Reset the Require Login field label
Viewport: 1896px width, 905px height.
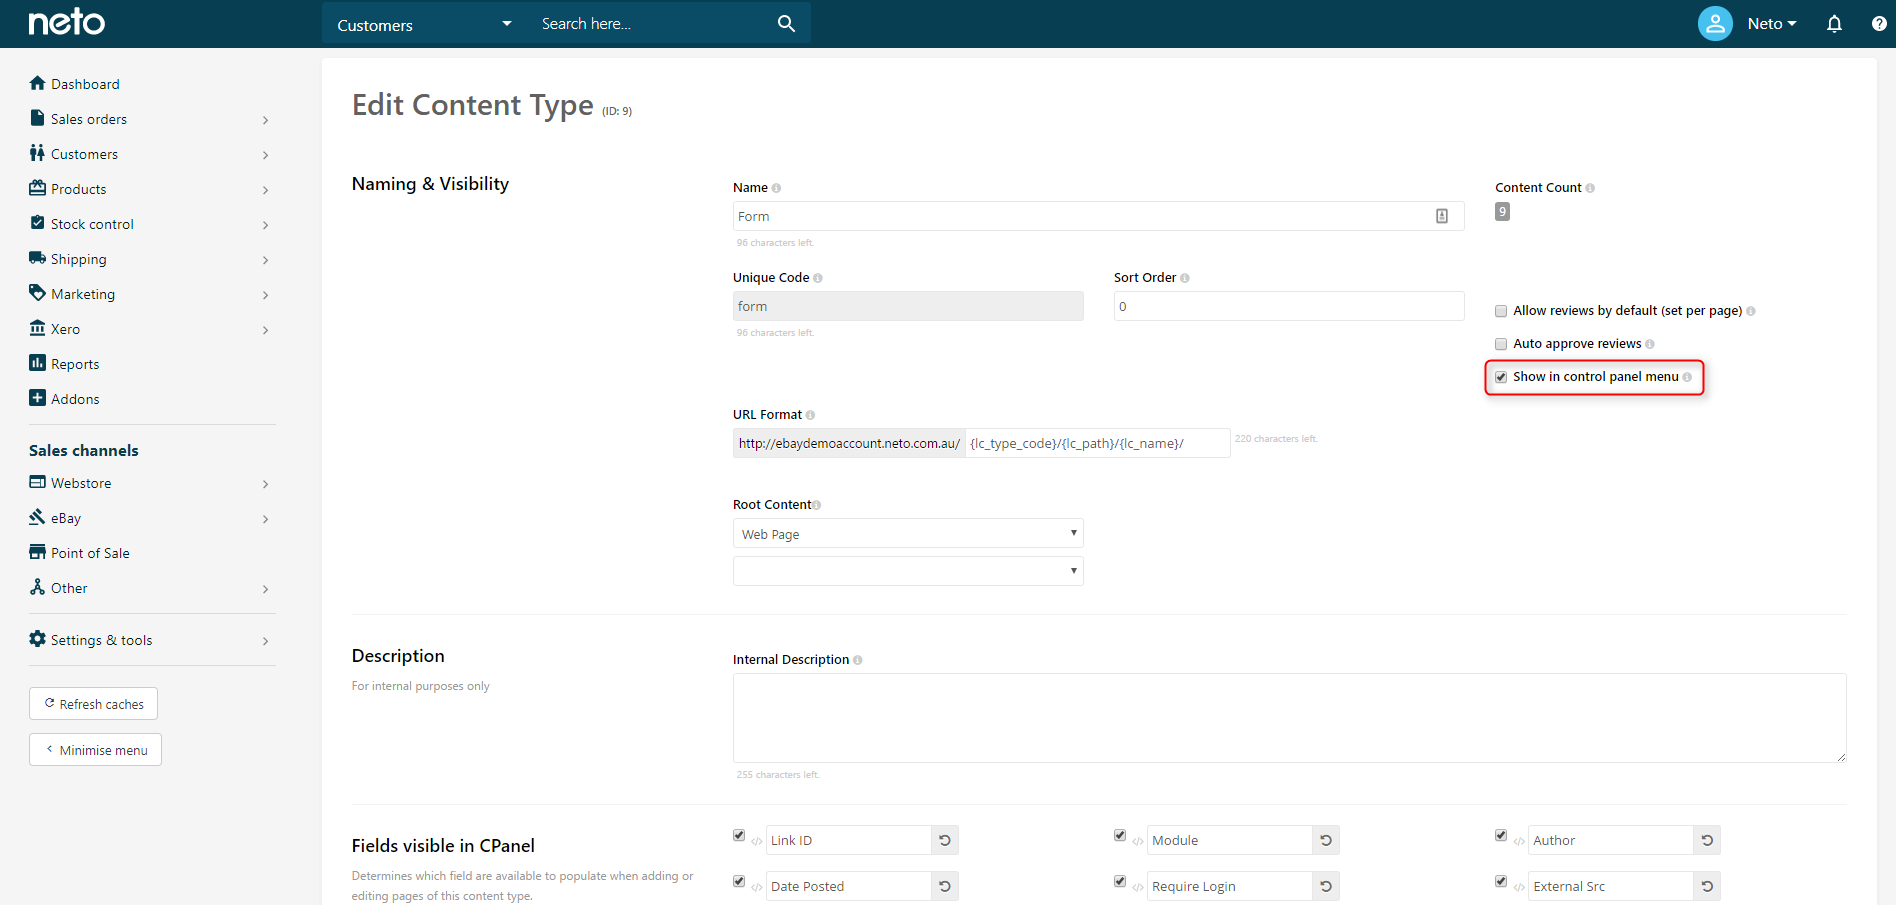[1326, 886]
